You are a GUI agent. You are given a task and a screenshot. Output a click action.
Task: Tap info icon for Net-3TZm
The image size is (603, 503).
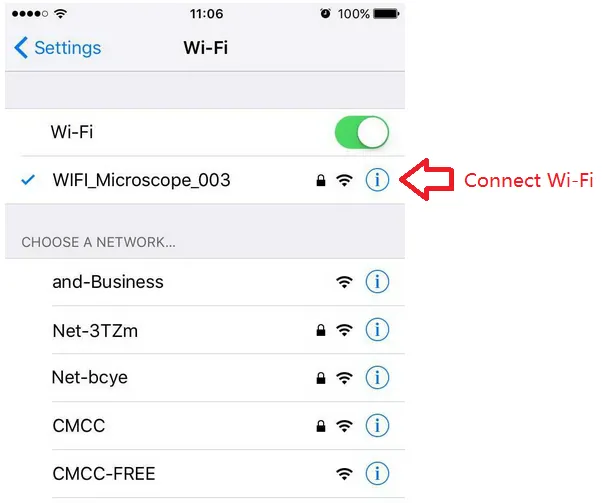[377, 330]
